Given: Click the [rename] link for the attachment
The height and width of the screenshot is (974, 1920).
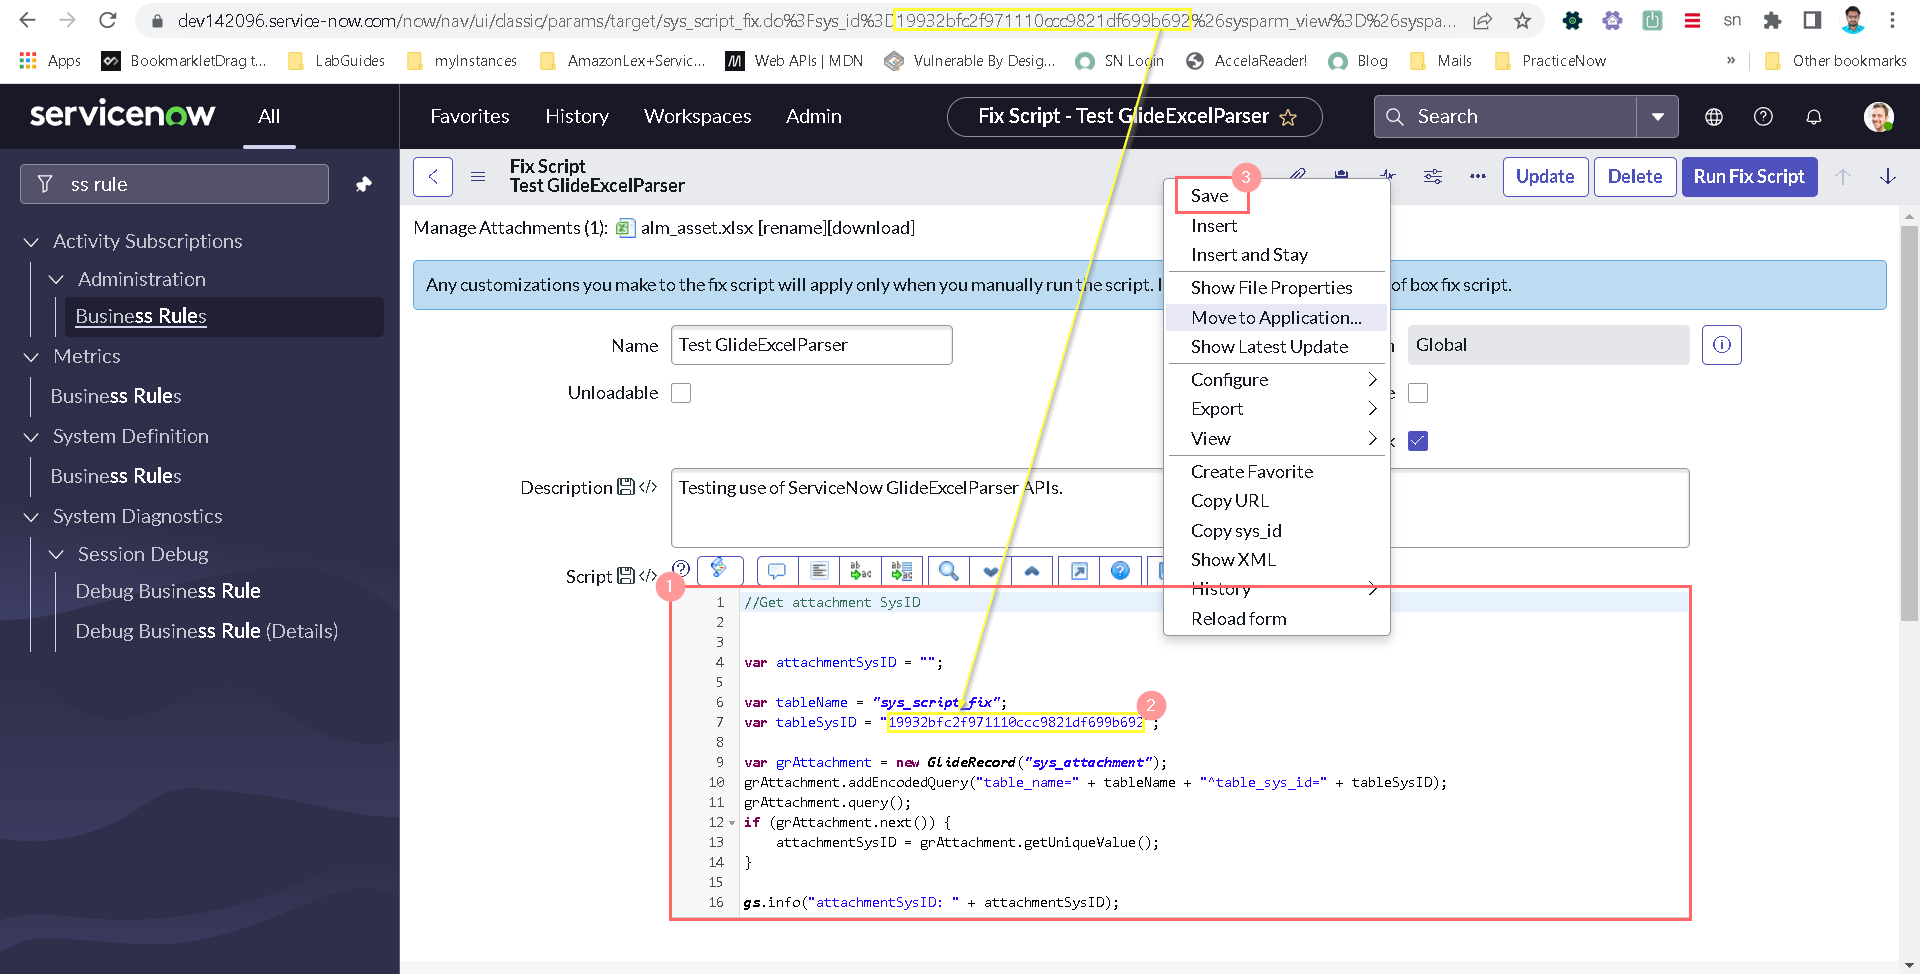Looking at the screenshot, I should coord(793,228).
